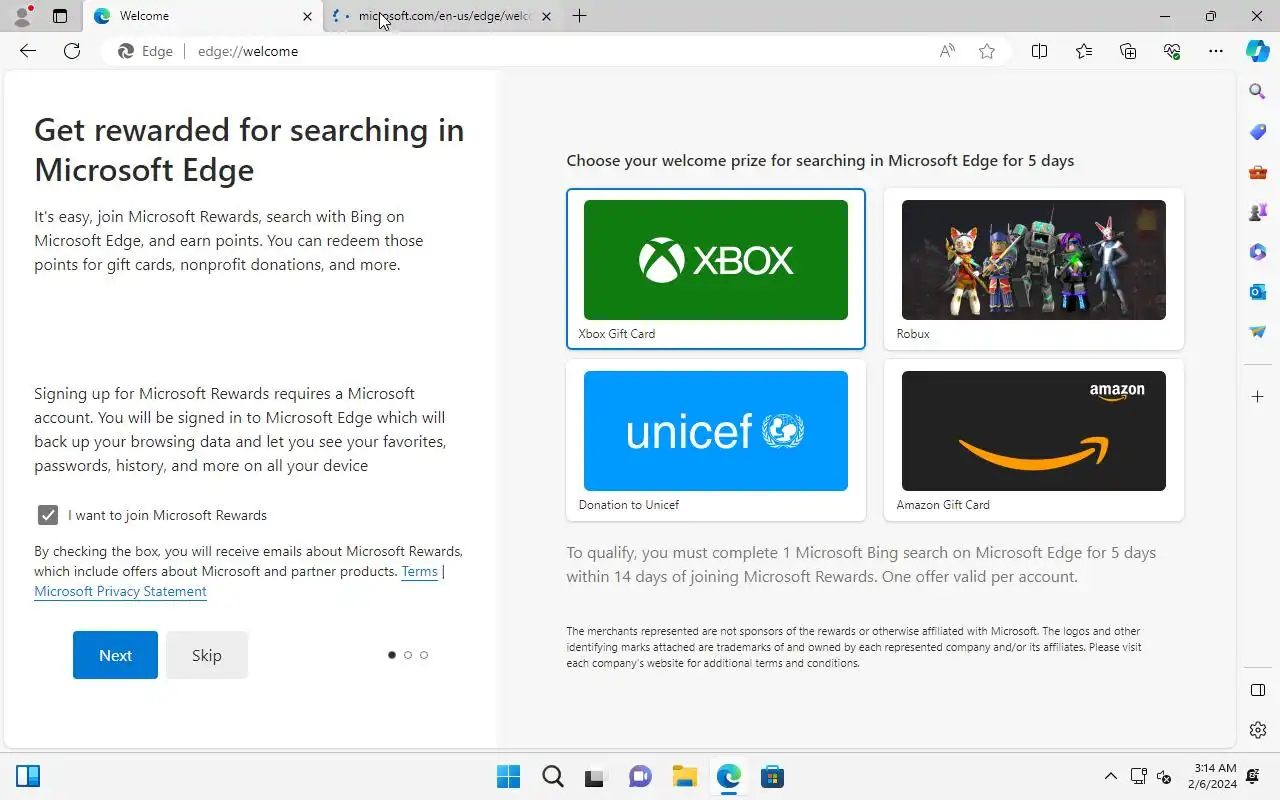Close the Welcome tab

307,16
